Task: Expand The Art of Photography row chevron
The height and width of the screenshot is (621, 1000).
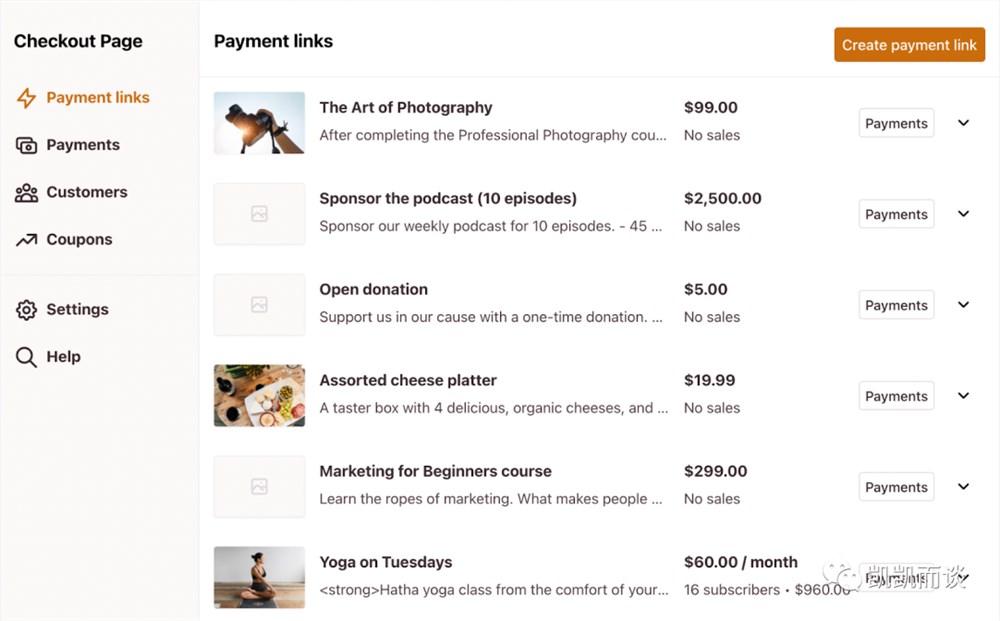Action: pos(964,122)
